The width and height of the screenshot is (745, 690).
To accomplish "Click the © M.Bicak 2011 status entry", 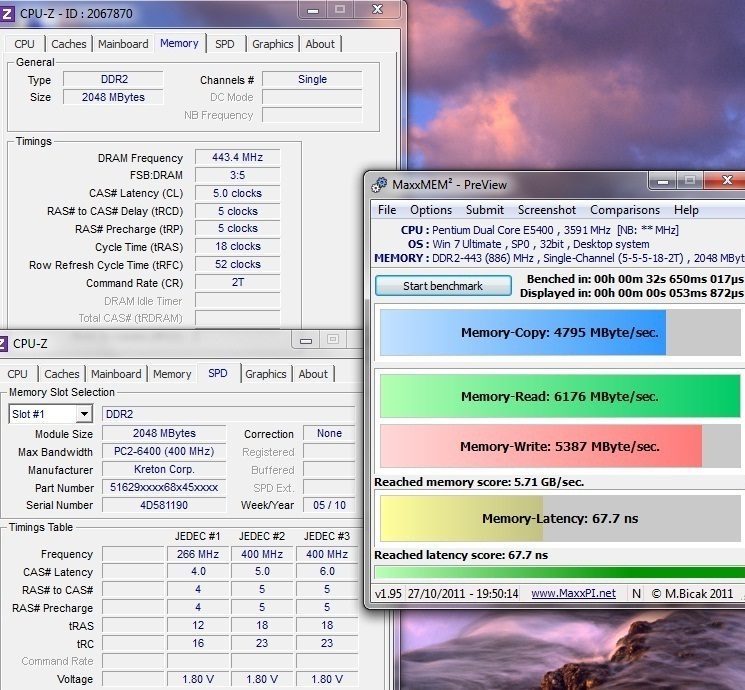I will (x=692, y=593).
